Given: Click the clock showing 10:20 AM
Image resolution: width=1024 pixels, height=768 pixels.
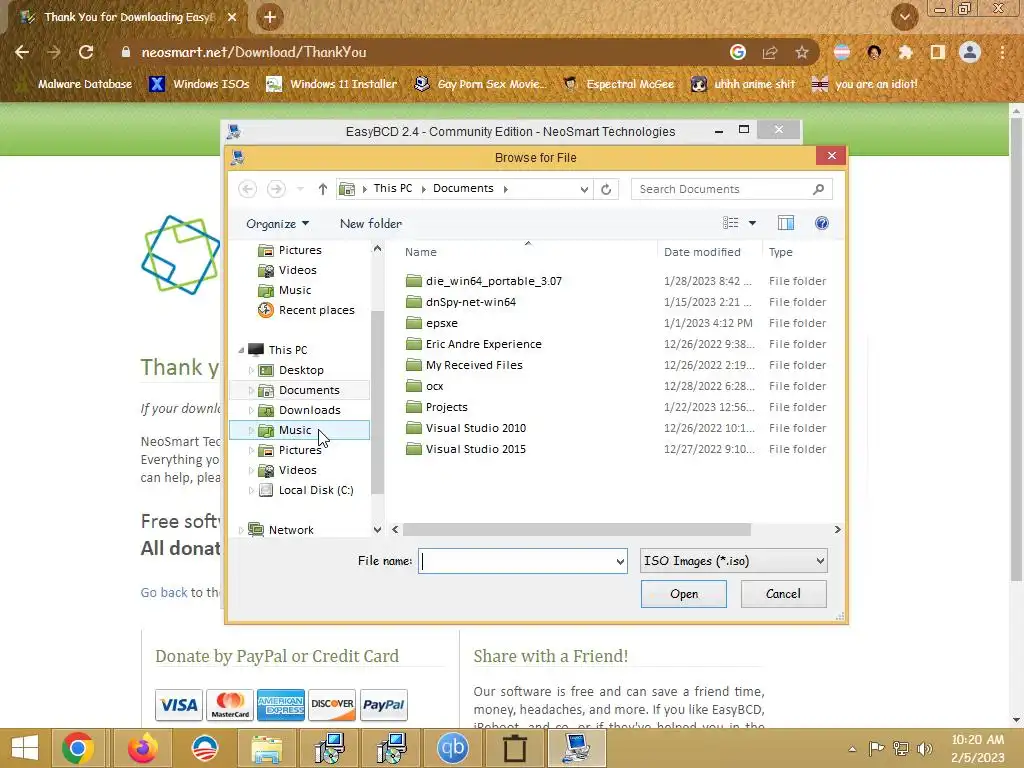Looking at the screenshot, I should click(x=978, y=740).
